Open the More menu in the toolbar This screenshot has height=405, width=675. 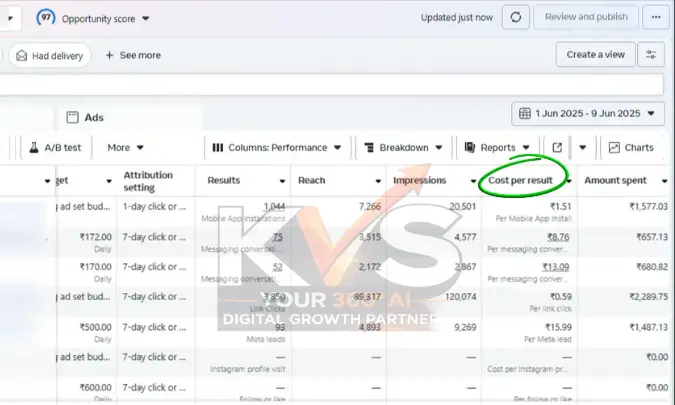[x=125, y=147]
